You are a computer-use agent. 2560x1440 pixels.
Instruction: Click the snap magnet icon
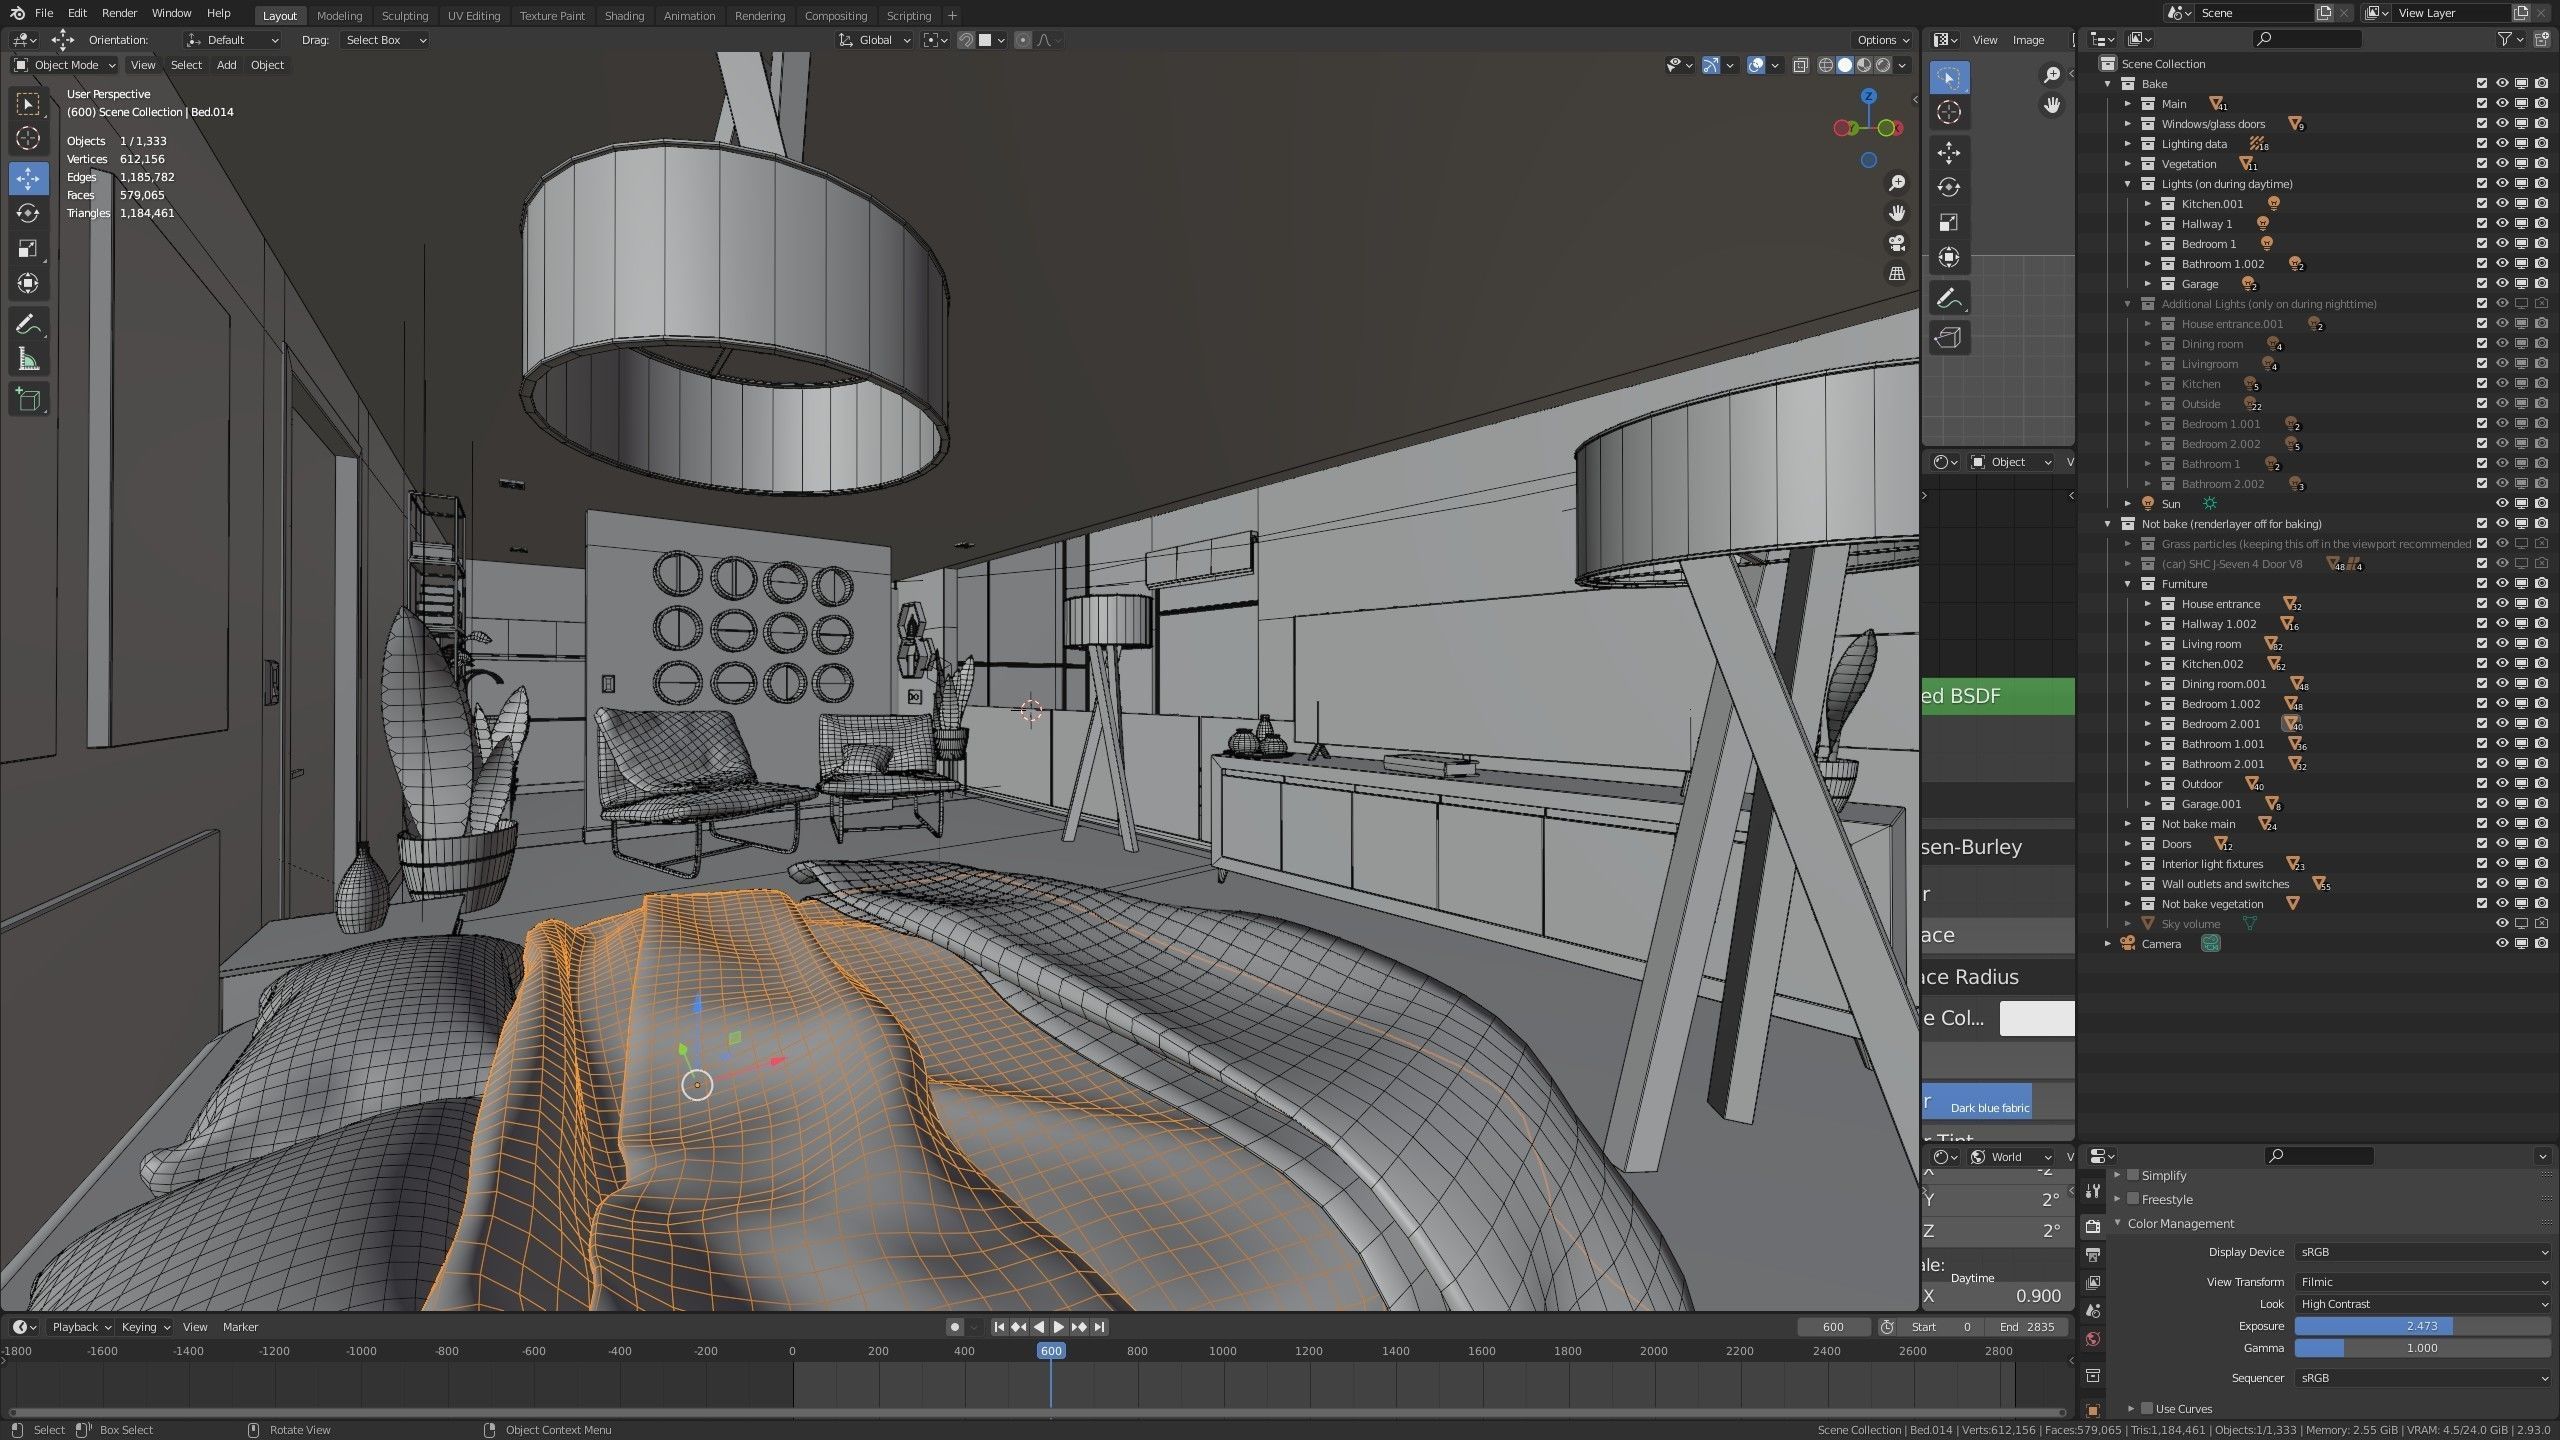(966, 40)
